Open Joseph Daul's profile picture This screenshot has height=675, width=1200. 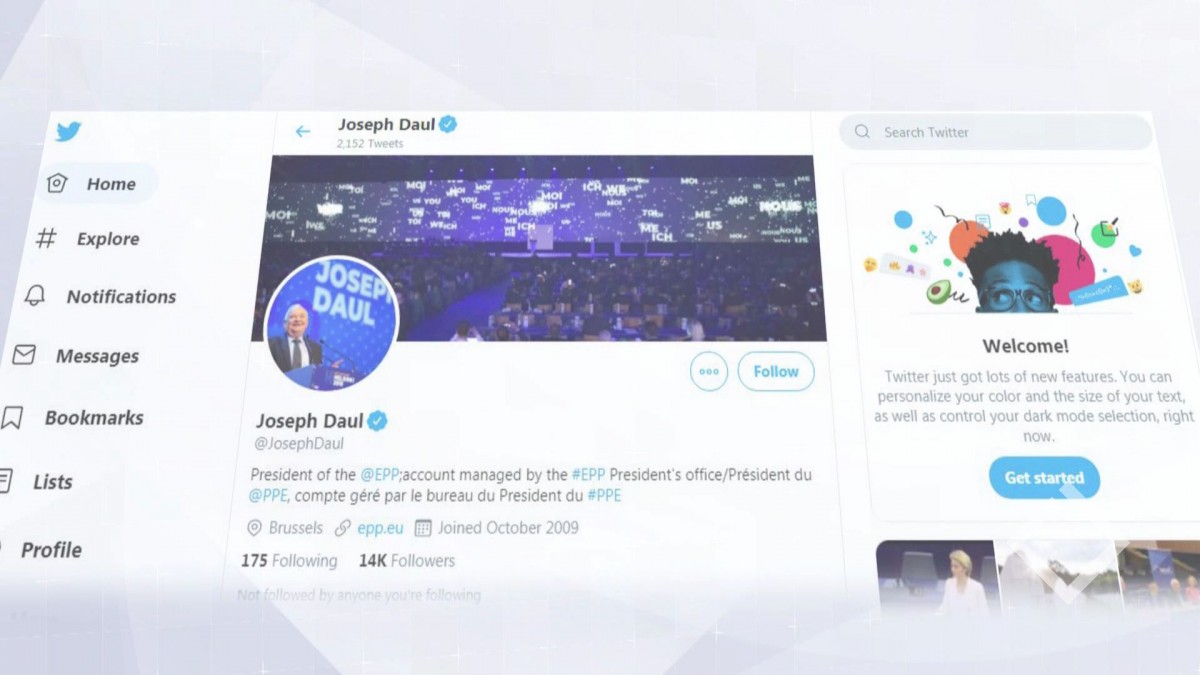332,323
